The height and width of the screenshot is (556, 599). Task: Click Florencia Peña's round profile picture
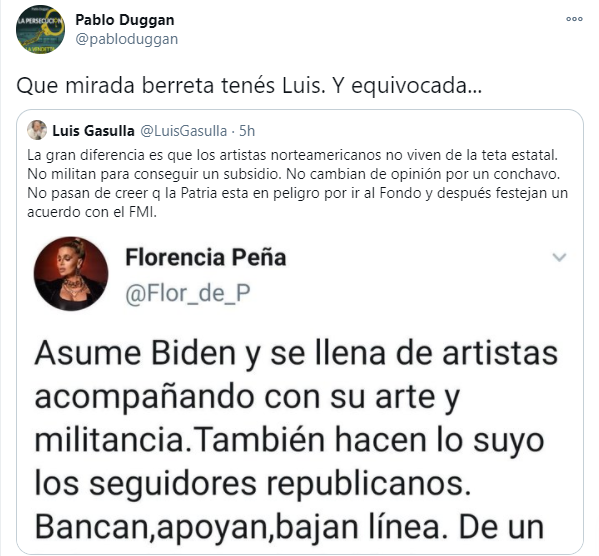(x=71, y=274)
